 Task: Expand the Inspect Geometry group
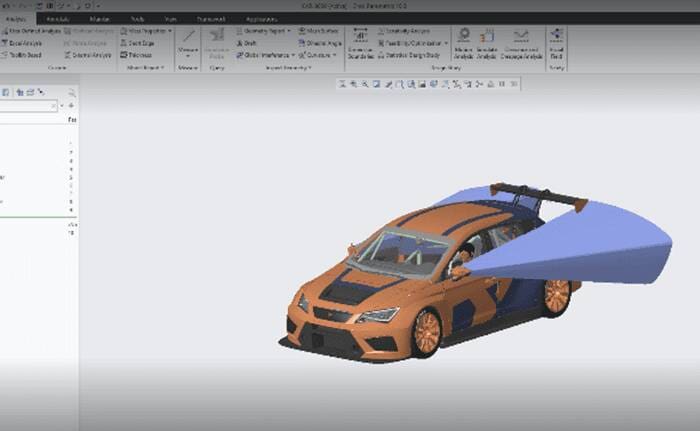288,68
